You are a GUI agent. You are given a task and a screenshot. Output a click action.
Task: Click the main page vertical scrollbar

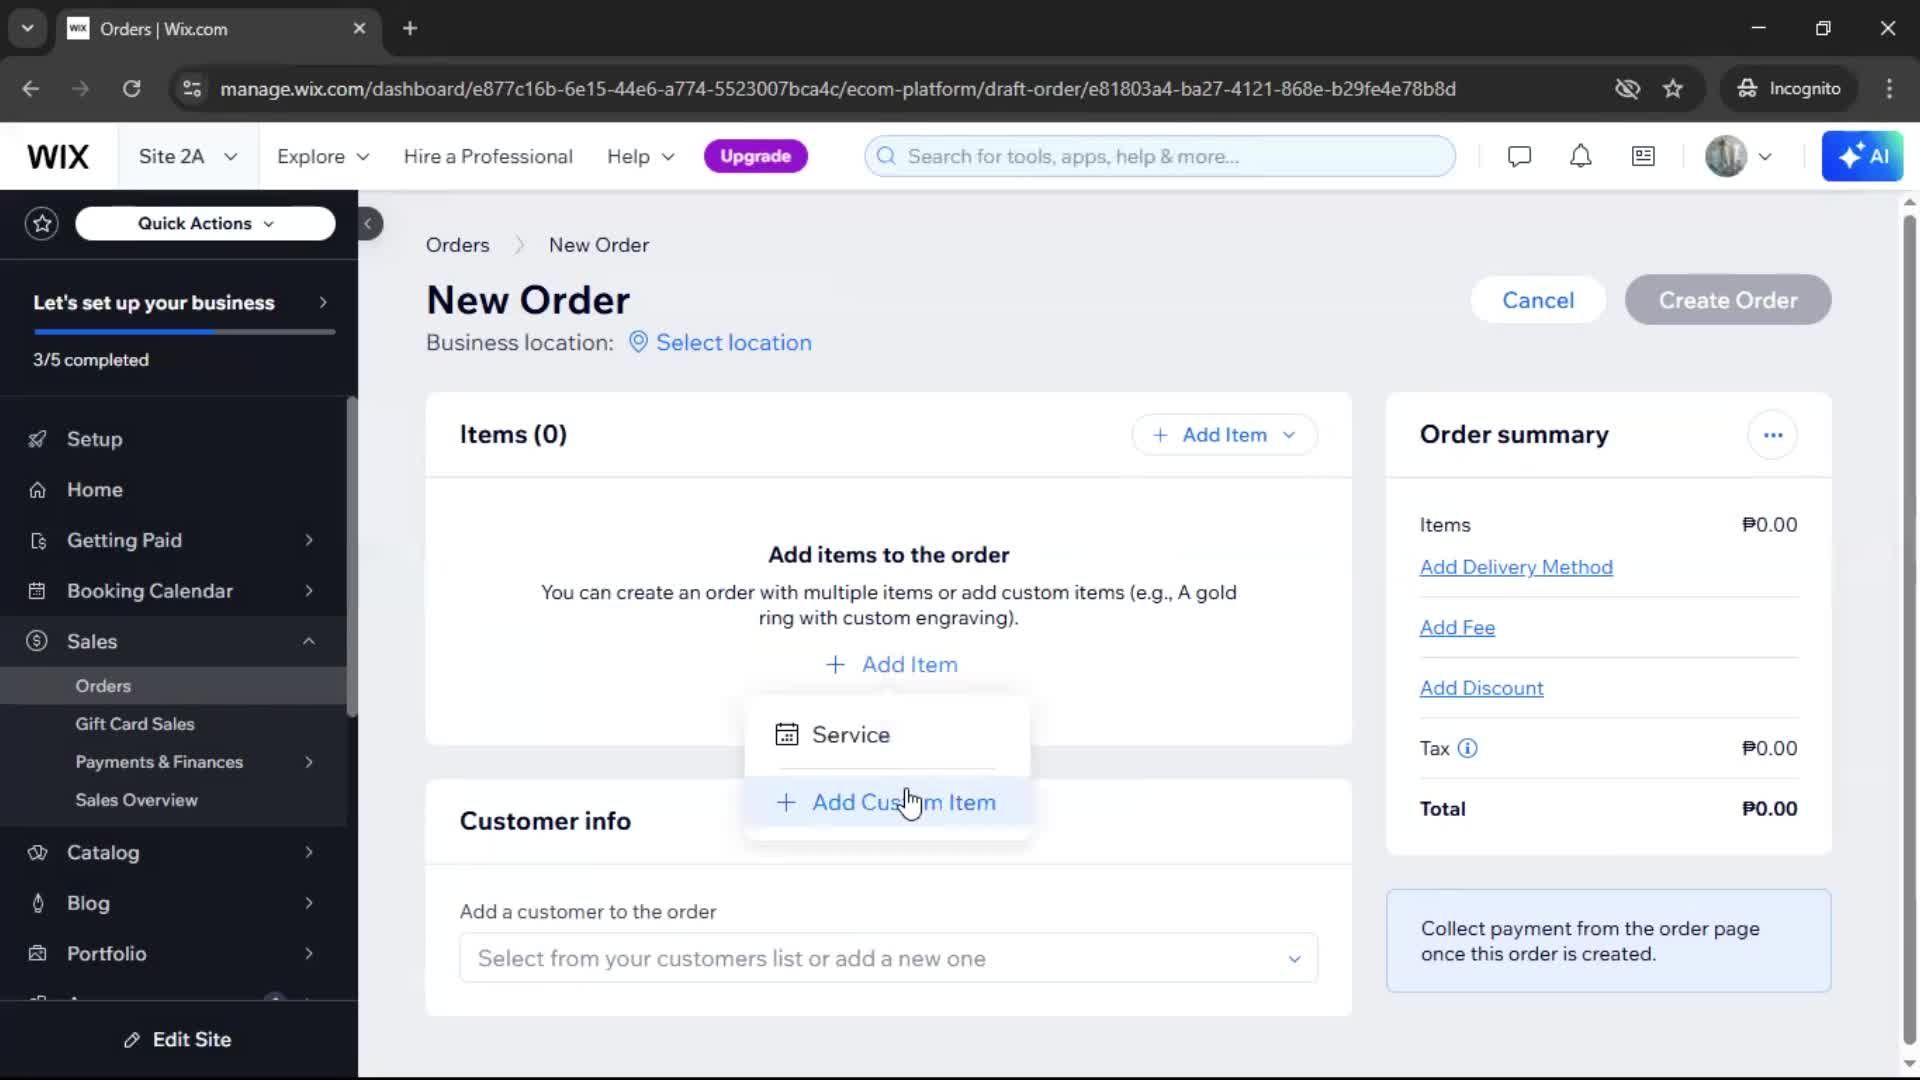[1909, 630]
